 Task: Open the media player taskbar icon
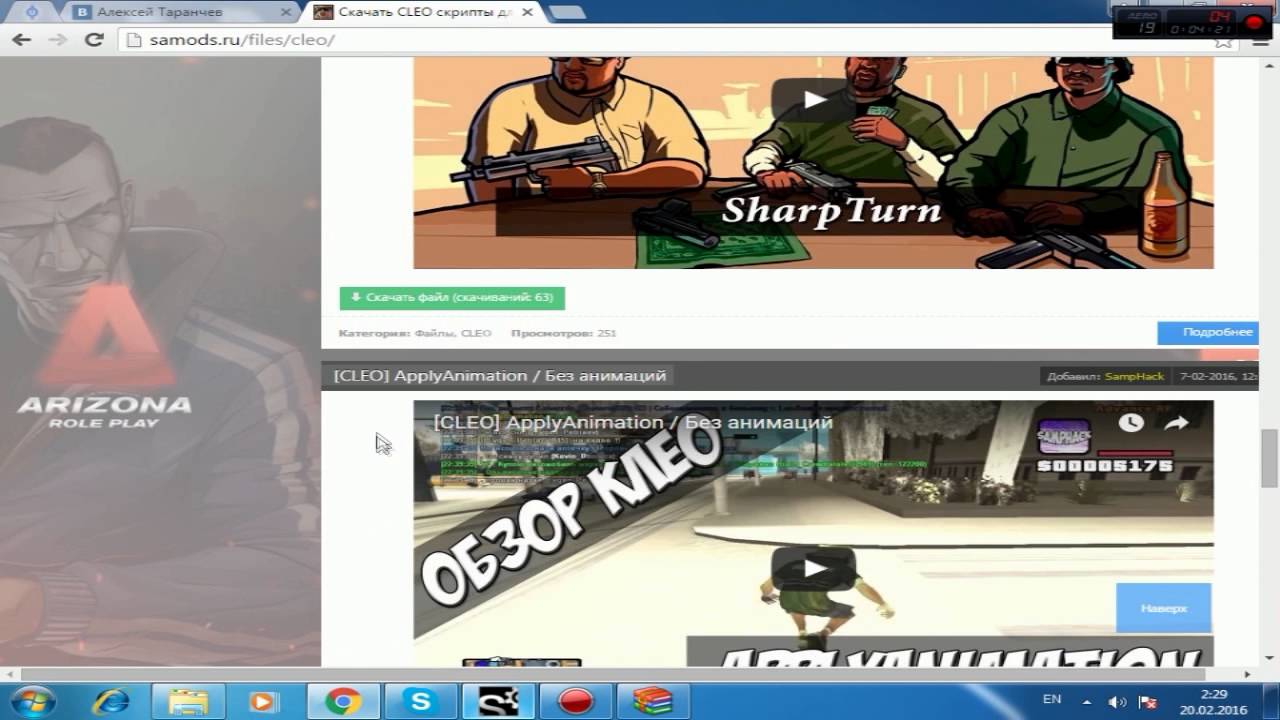click(x=264, y=701)
